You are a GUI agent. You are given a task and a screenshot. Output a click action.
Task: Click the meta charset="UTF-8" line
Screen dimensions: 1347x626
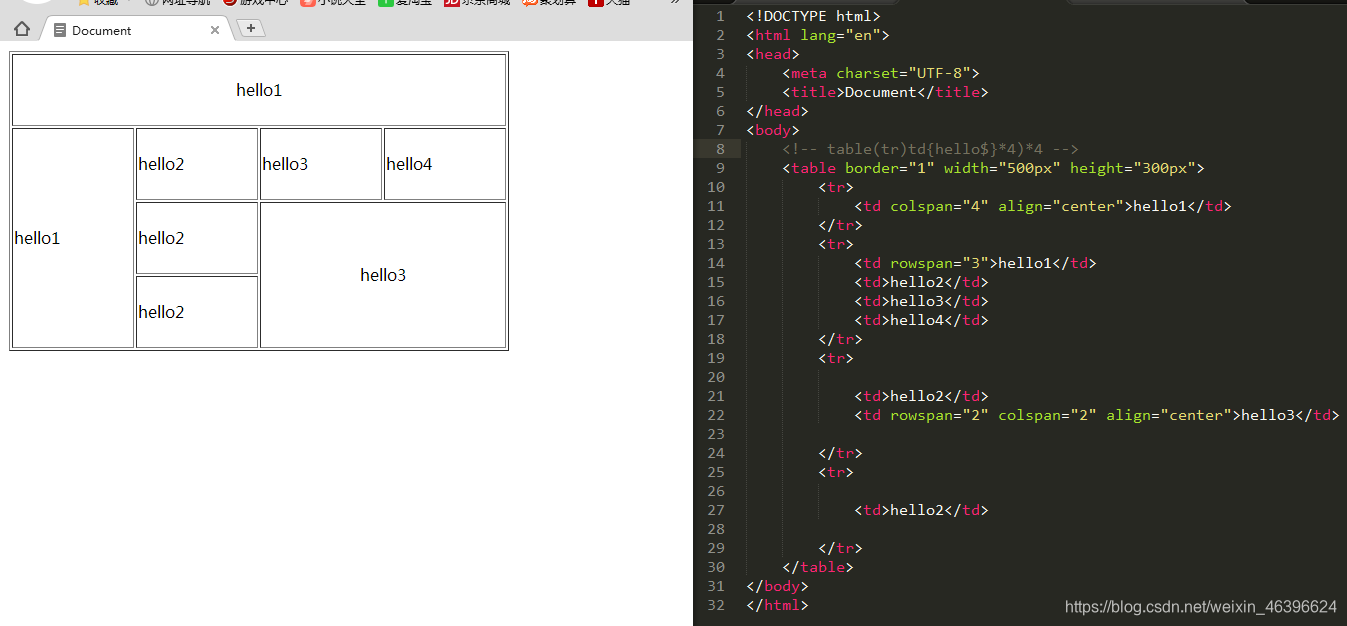[880, 73]
